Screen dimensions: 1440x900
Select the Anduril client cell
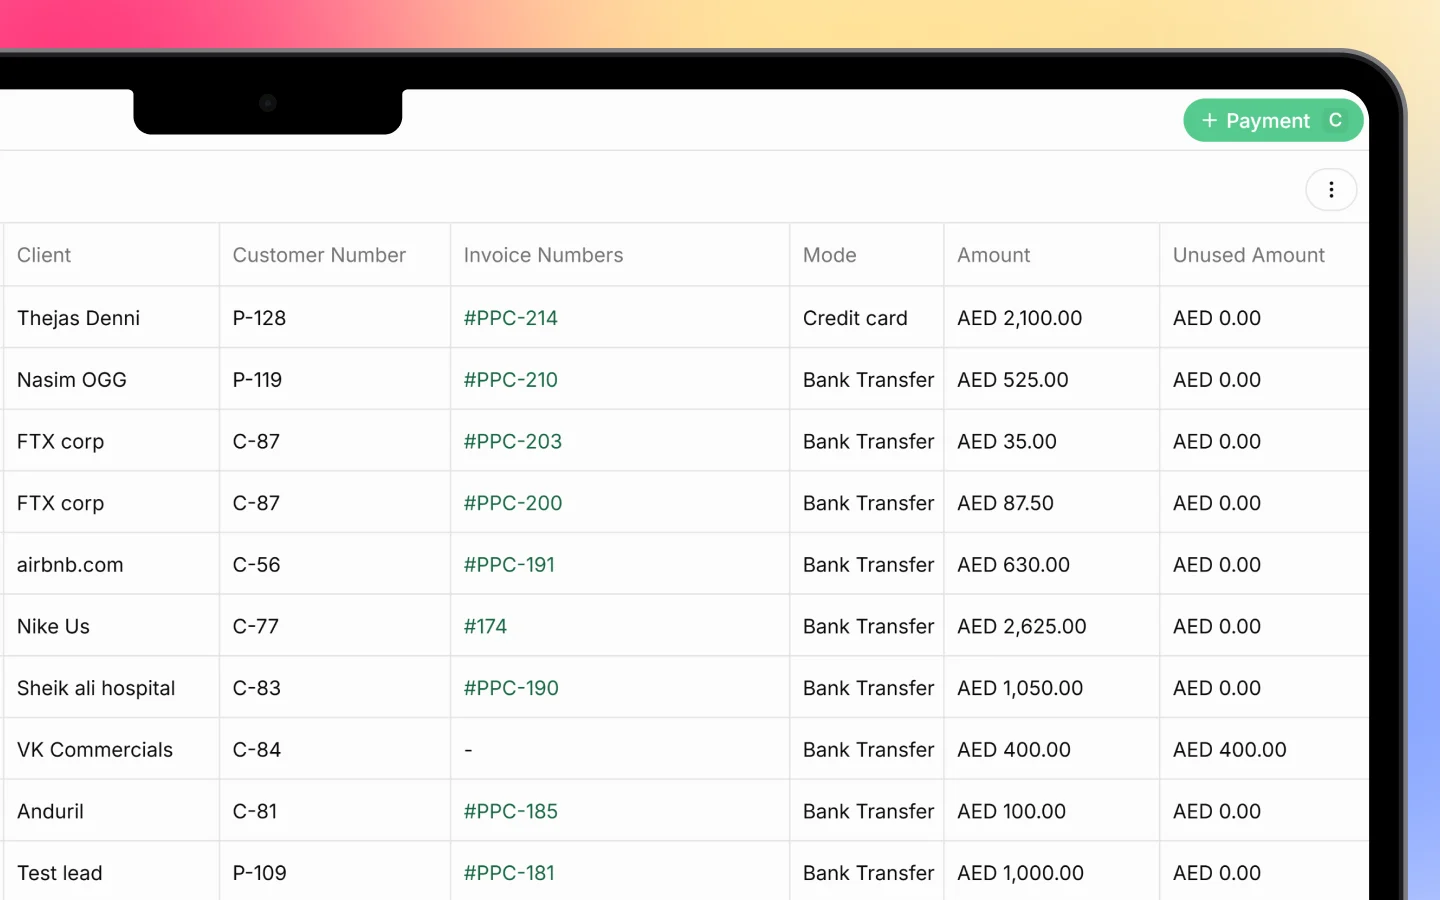(111, 811)
